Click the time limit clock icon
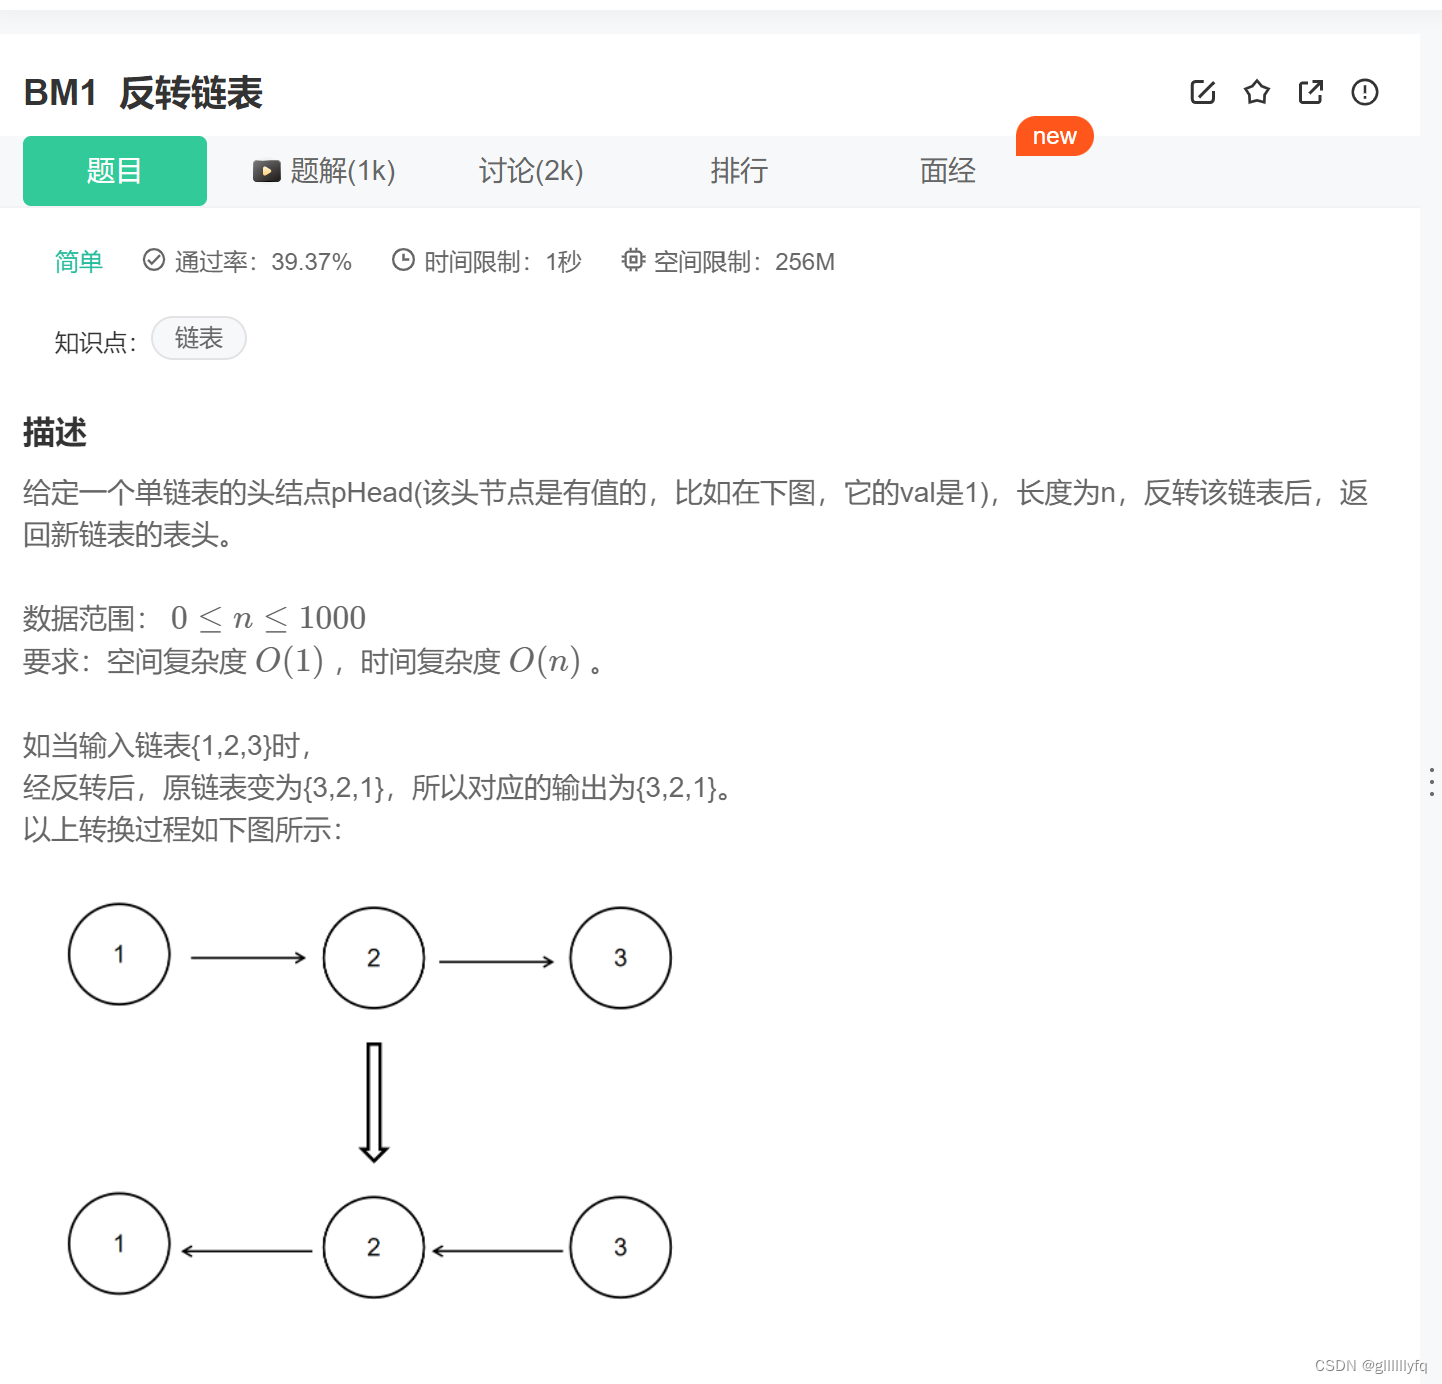The height and width of the screenshot is (1384, 1442). (403, 260)
